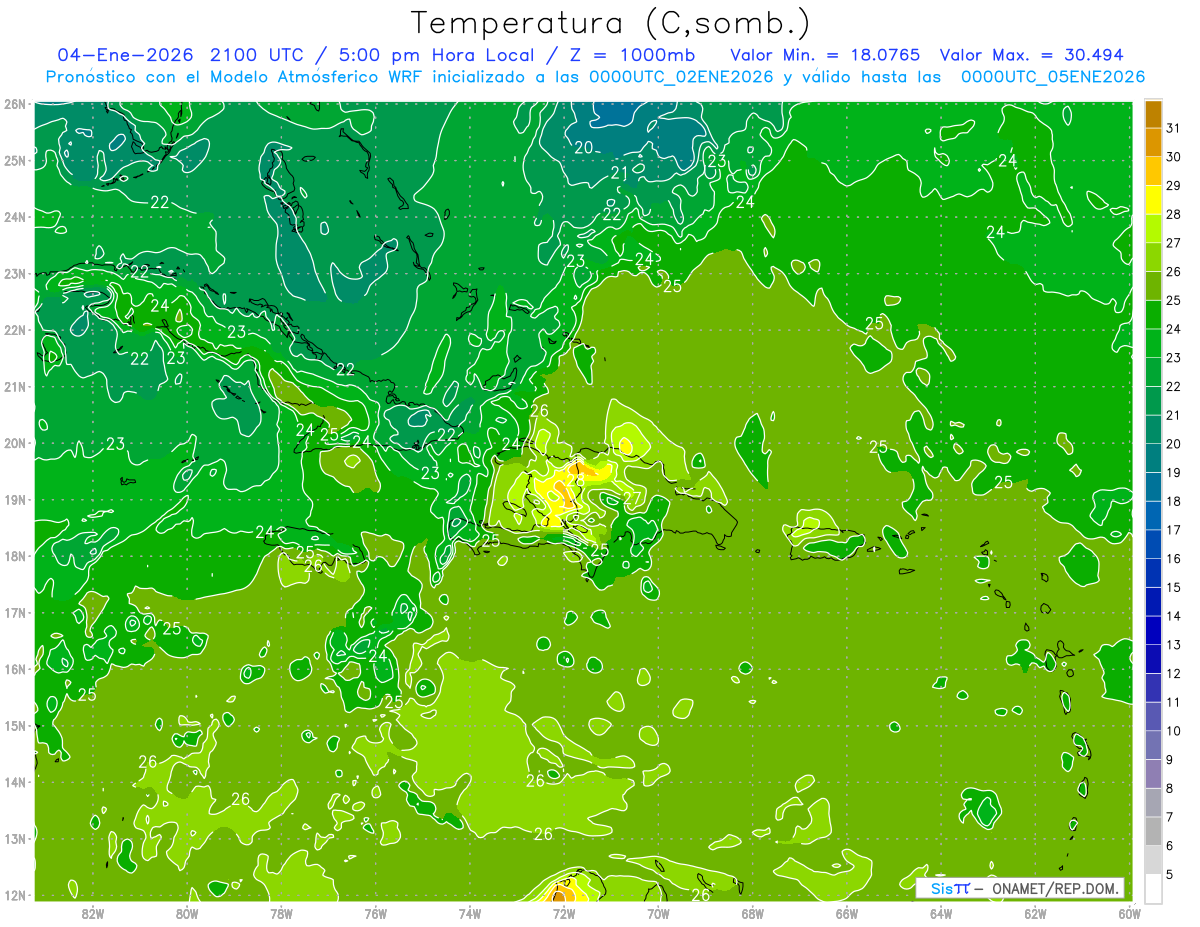1200x927 pixels.
Task: Click the '80W' longitude axis label
Action: [x=186, y=912]
